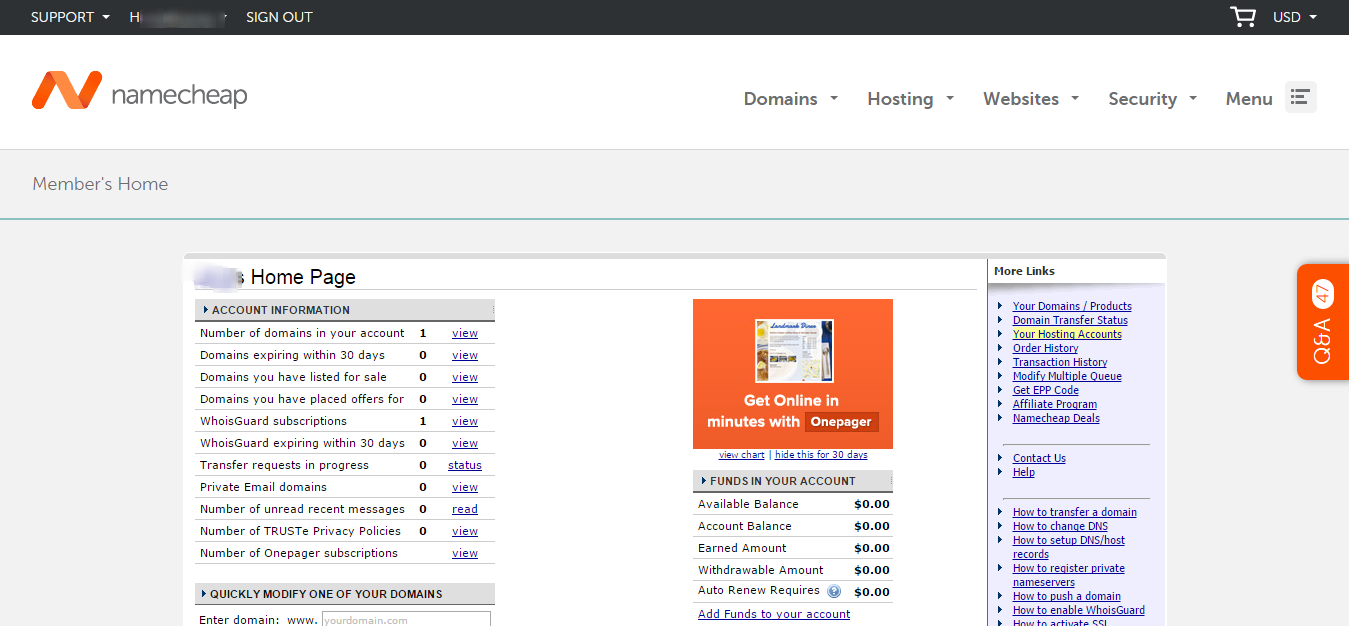The height and width of the screenshot is (626, 1349).
Task: Click hide this for 30 days
Action: click(821, 455)
